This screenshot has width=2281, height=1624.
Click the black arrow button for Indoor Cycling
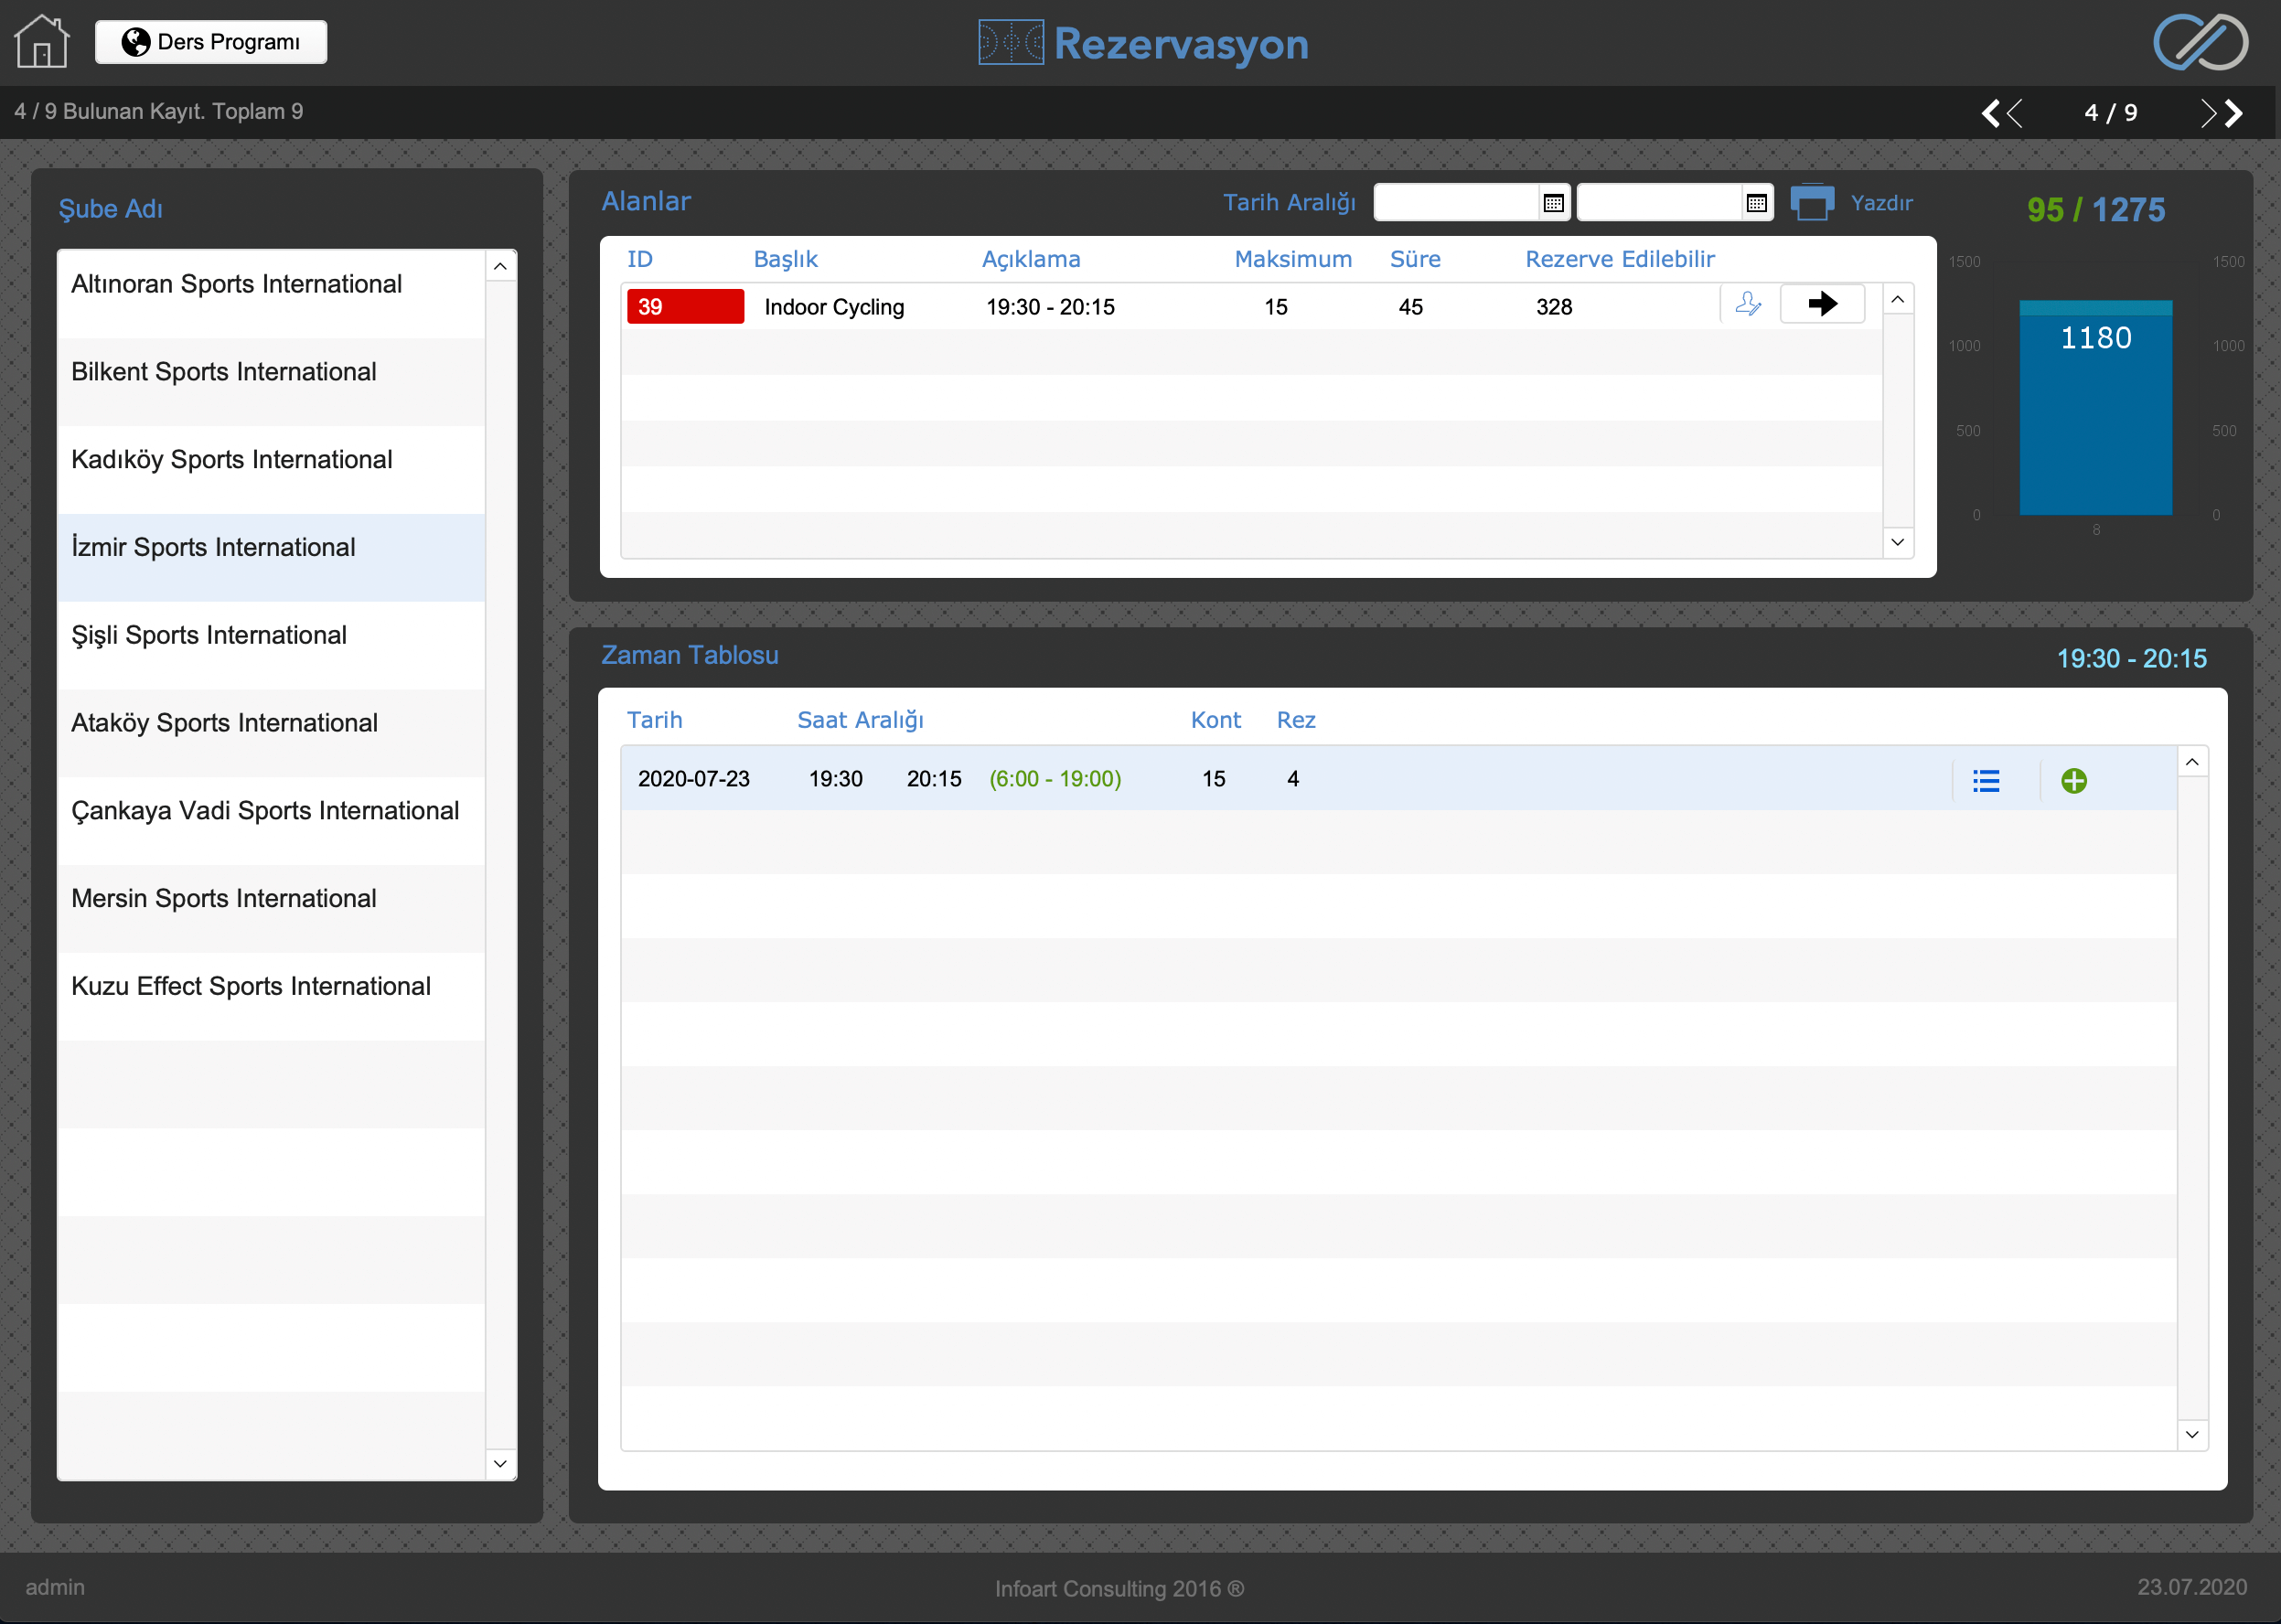tap(1822, 304)
